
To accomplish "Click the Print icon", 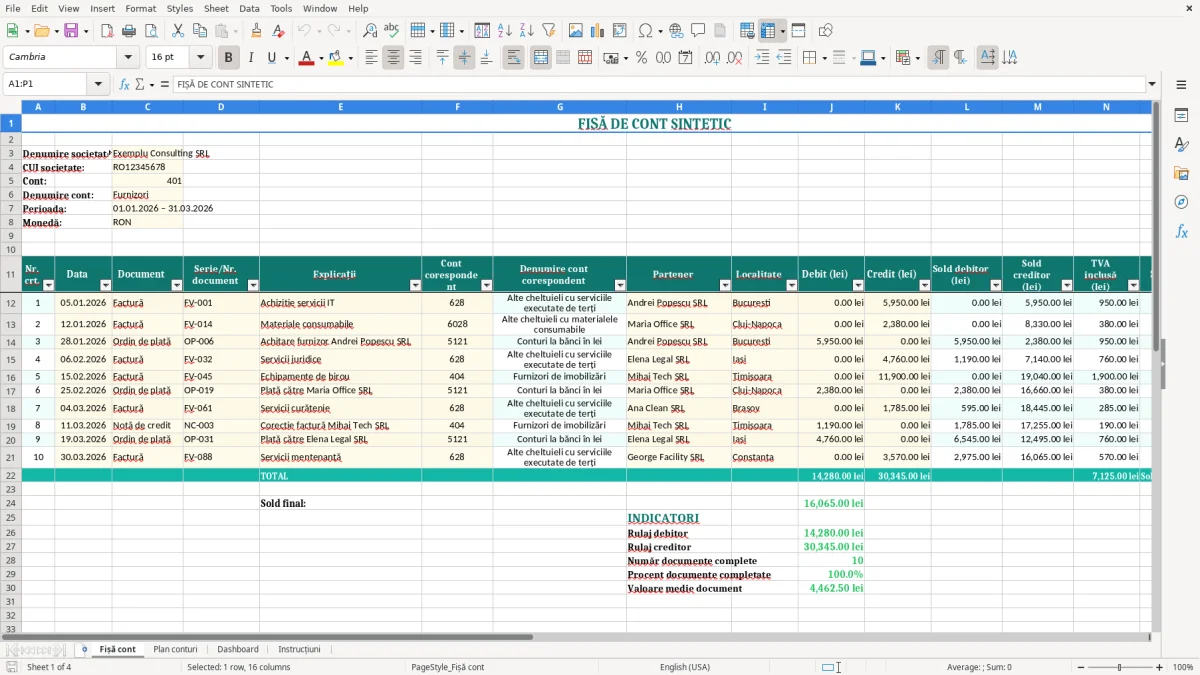I will pyautogui.click(x=129, y=31).
